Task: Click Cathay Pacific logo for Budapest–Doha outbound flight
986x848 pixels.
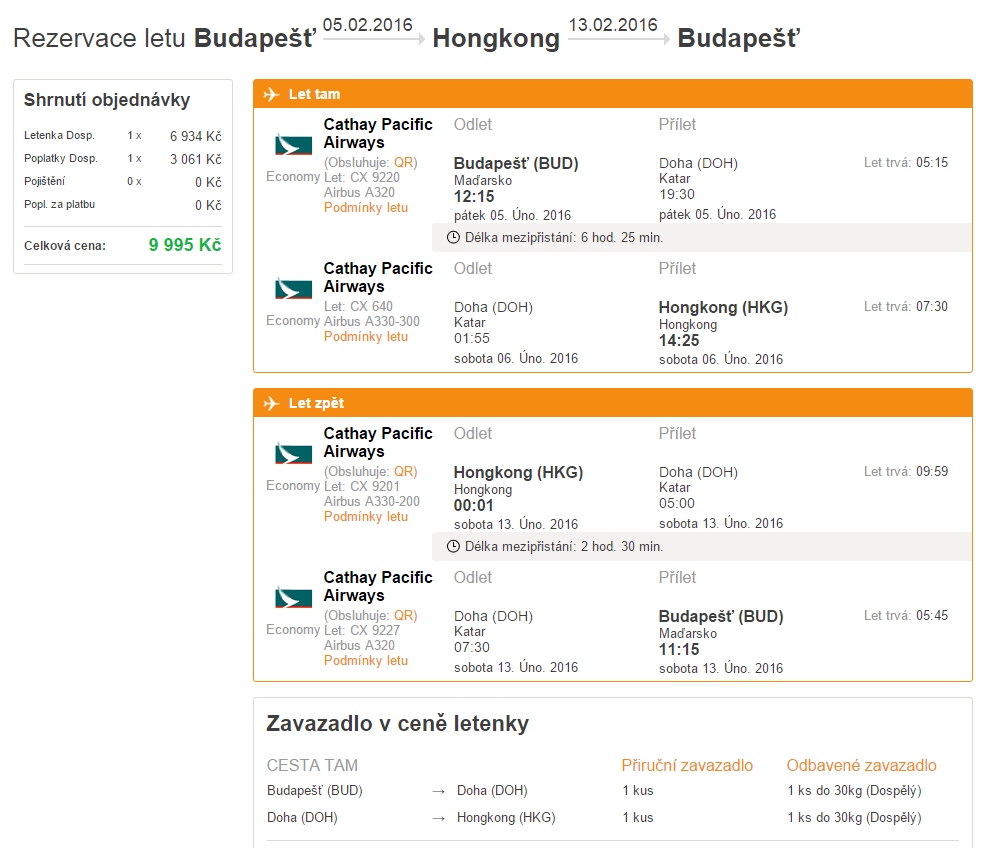Action: [x=293, y=144]
